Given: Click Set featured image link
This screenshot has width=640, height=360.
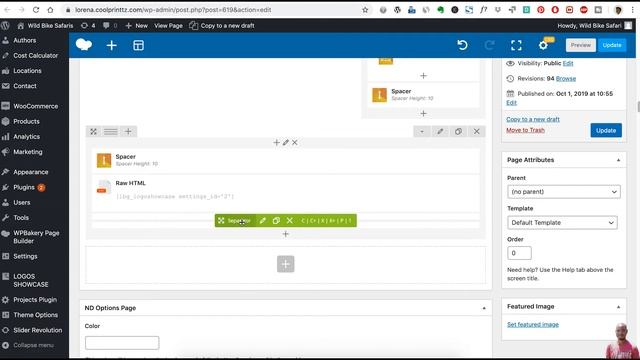Looking at the screenshot, I should (x=533, y=324).
